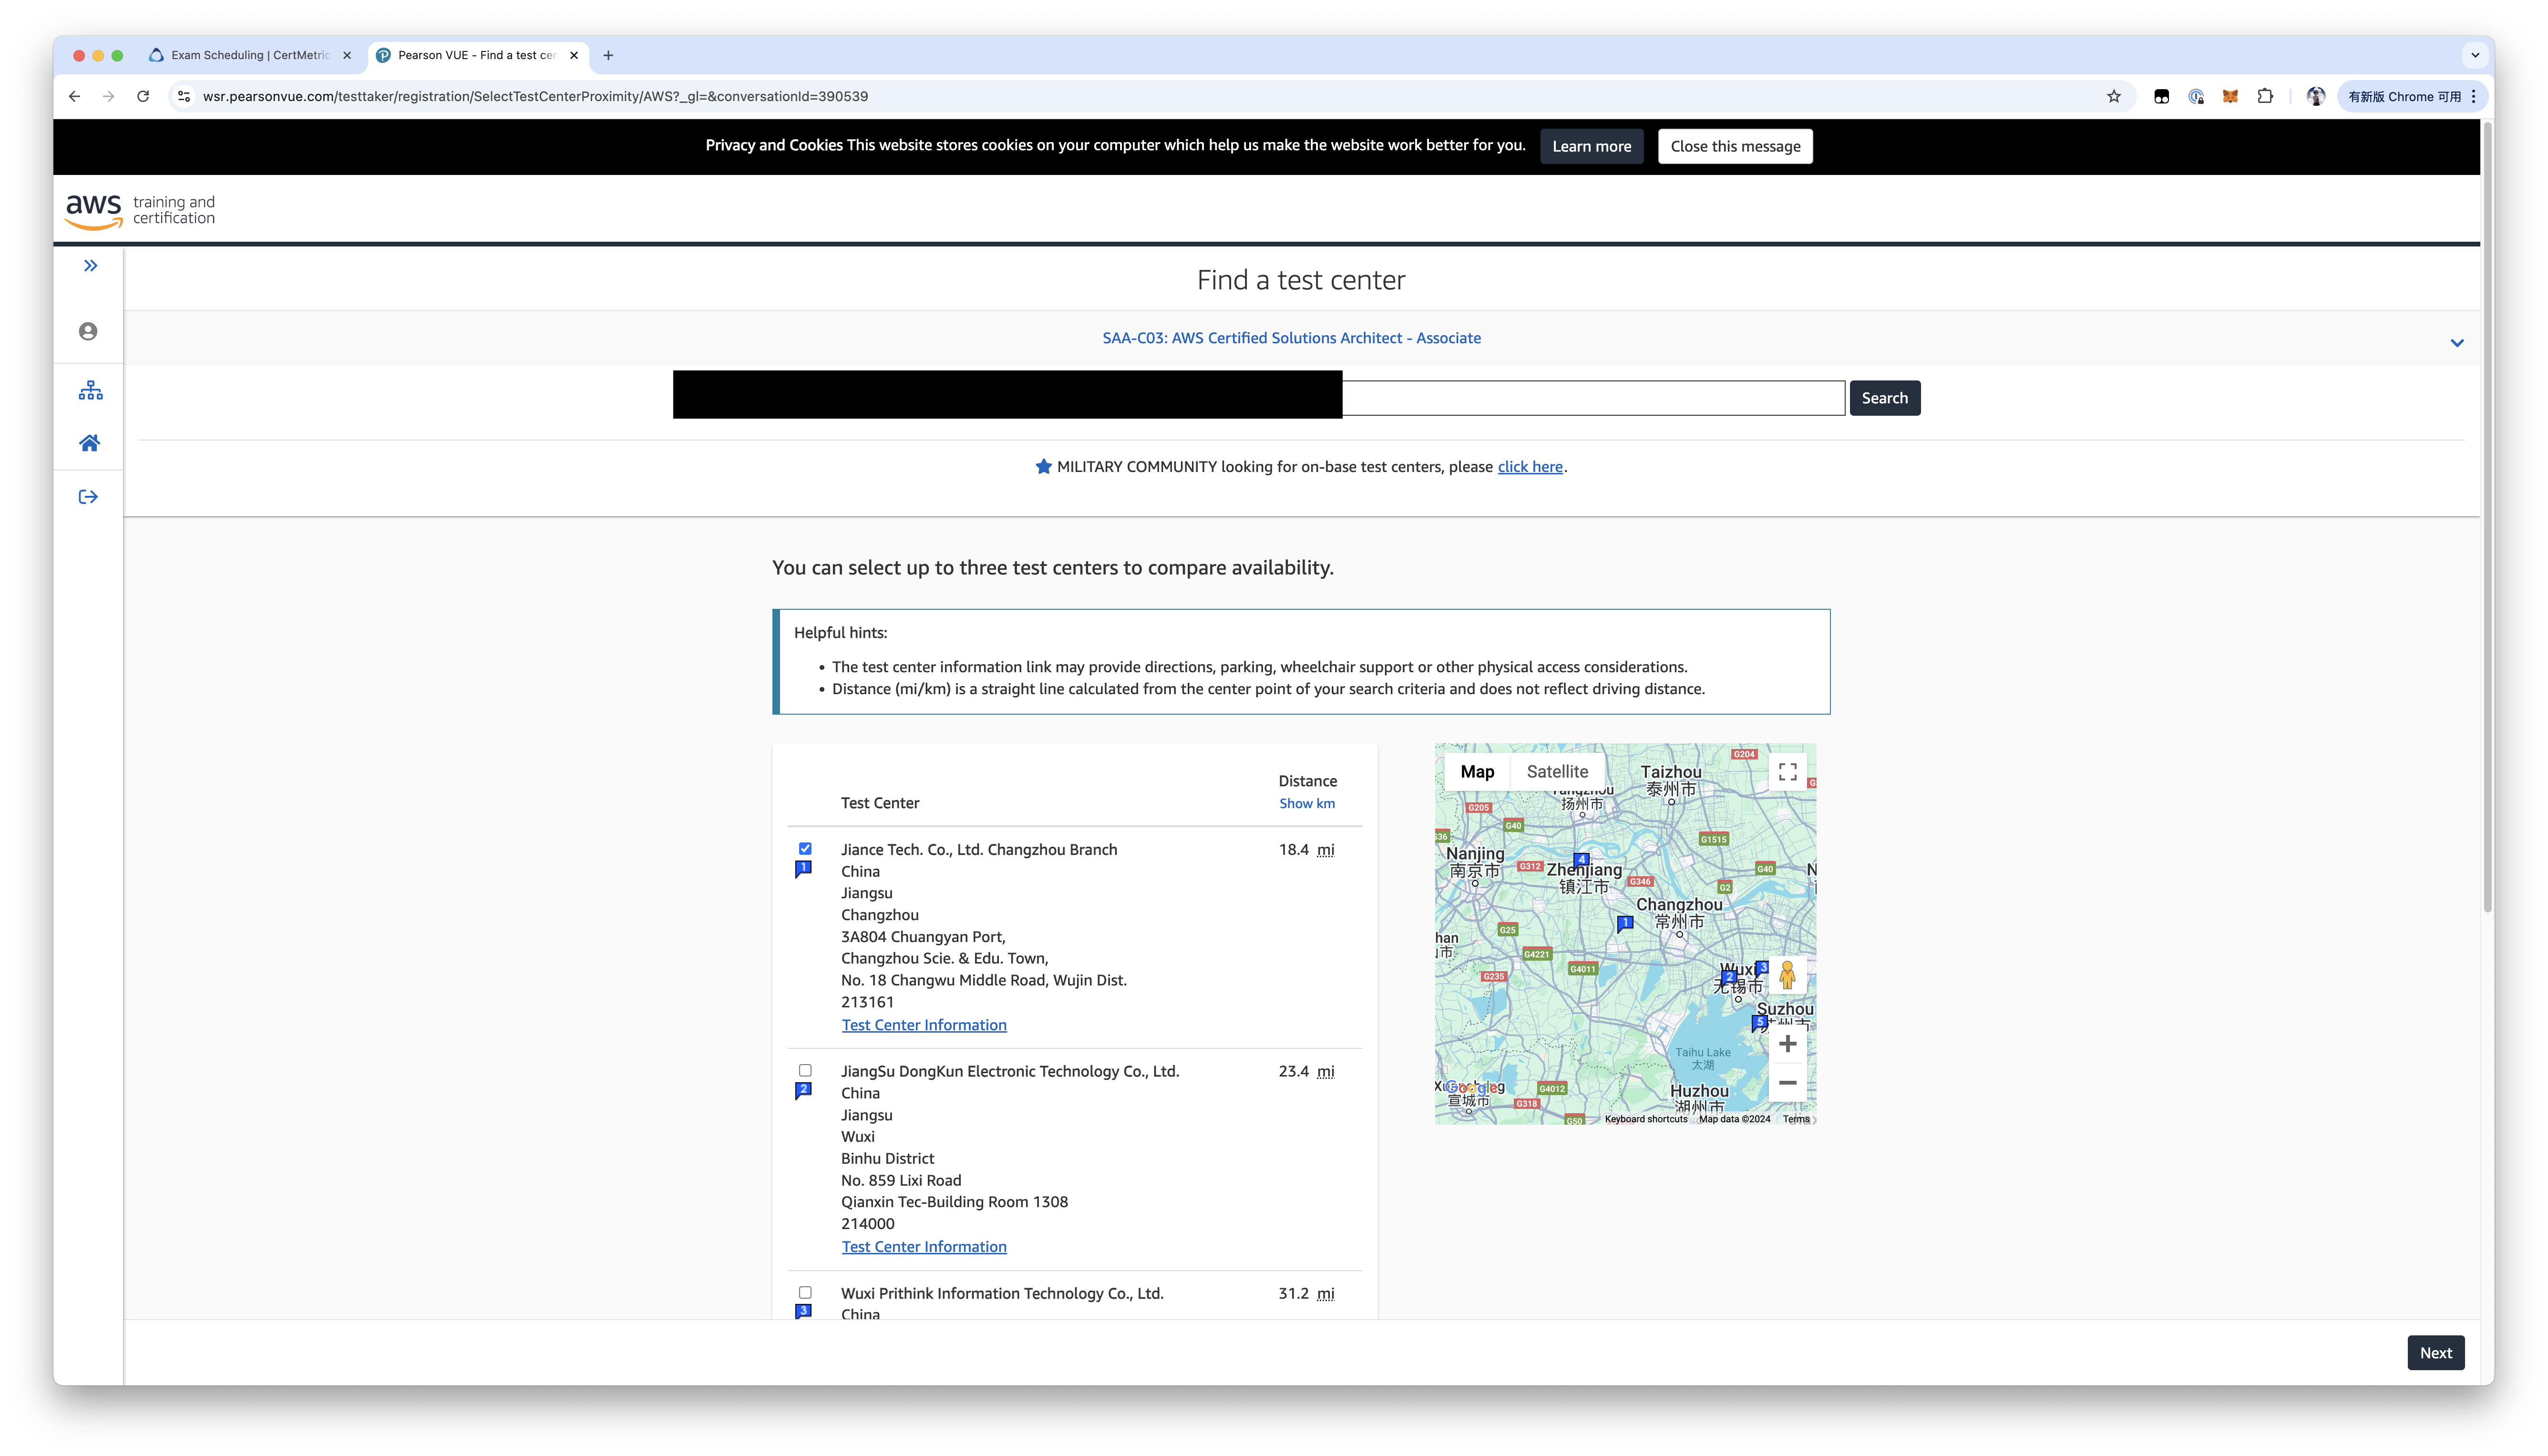
Task: Go back with the browser back arrow
Action: point(74,97)
